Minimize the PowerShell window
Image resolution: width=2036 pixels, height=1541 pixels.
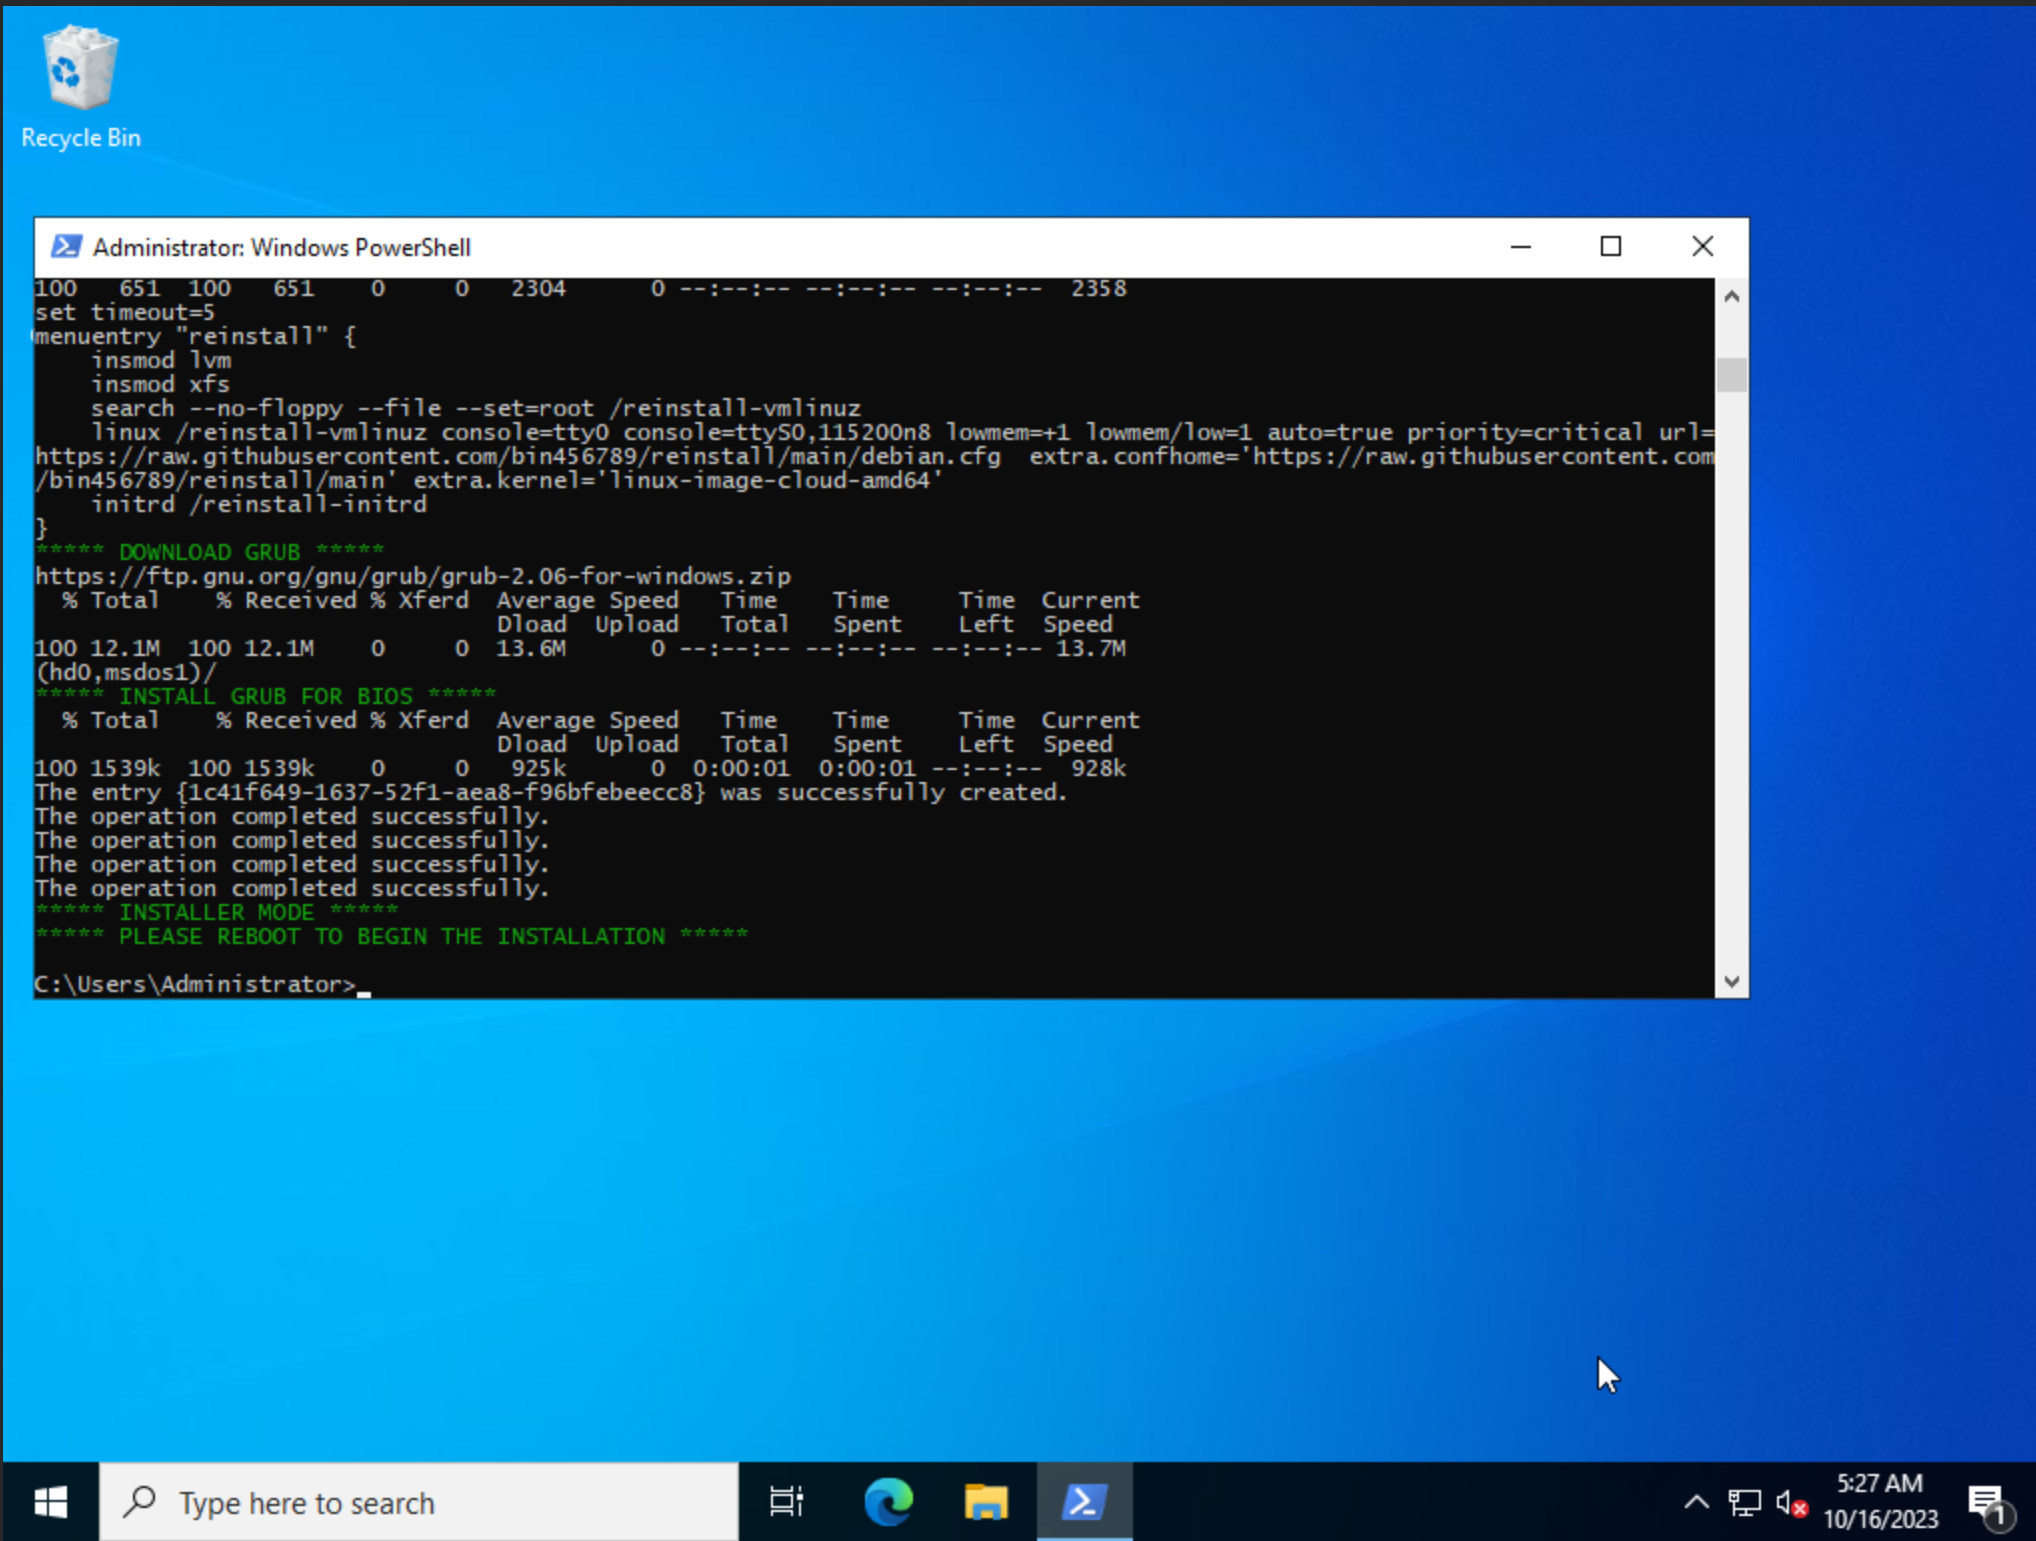(1521, 247)
